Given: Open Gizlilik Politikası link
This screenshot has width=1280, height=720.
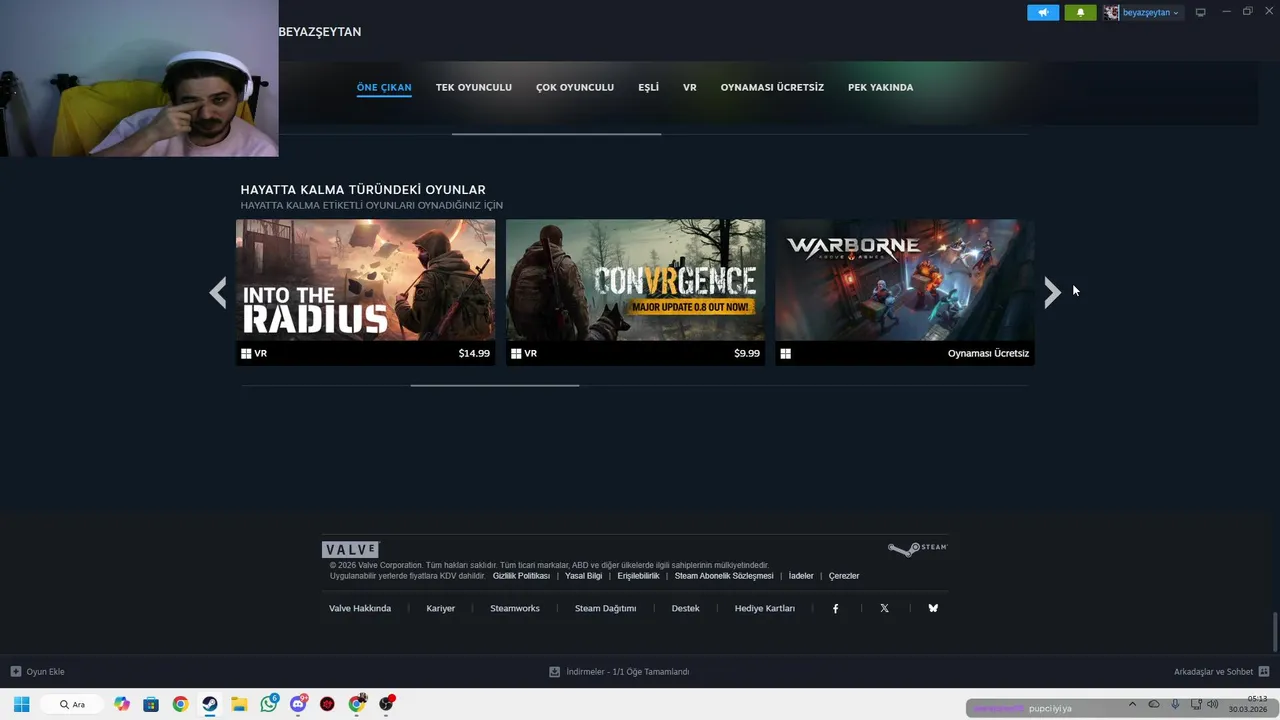Looking at the screenshot, I should click(521, 576).
